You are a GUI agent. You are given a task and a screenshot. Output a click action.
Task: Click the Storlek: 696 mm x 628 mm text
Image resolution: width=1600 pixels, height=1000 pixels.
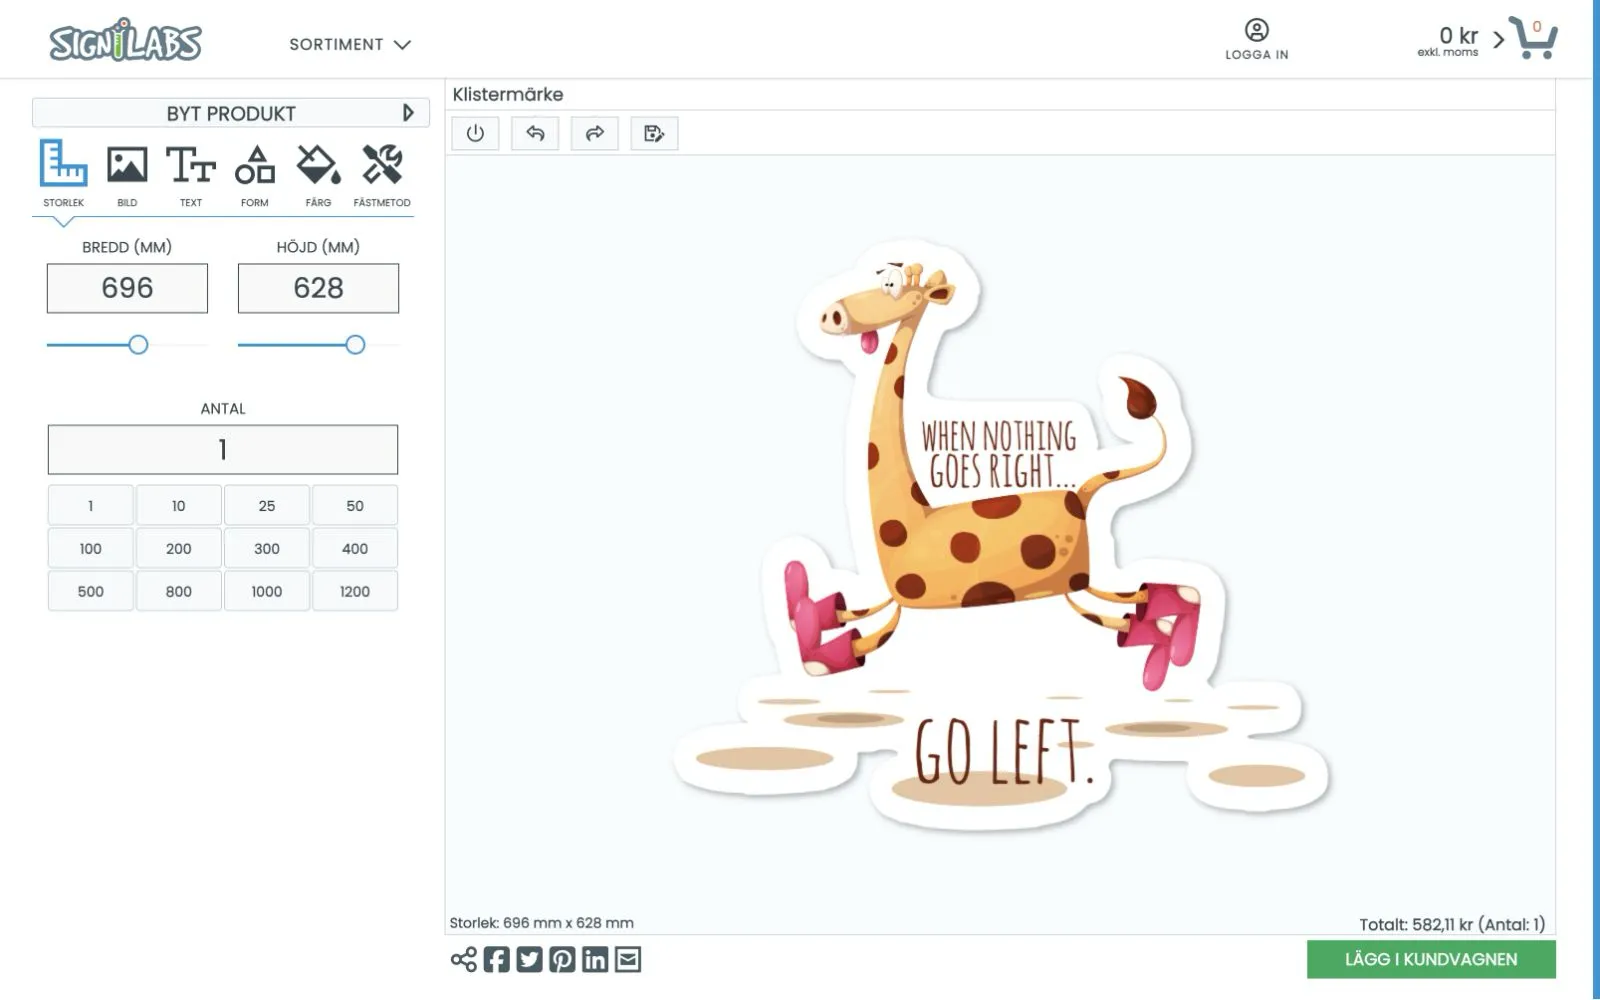(541, 923)
